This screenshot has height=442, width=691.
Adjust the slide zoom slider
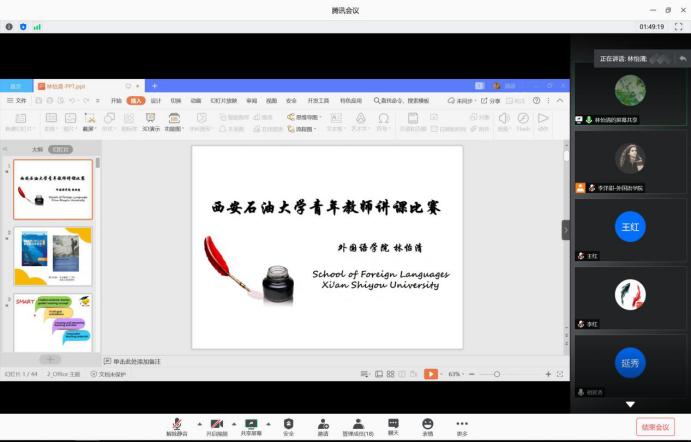(x=496, y=374)
